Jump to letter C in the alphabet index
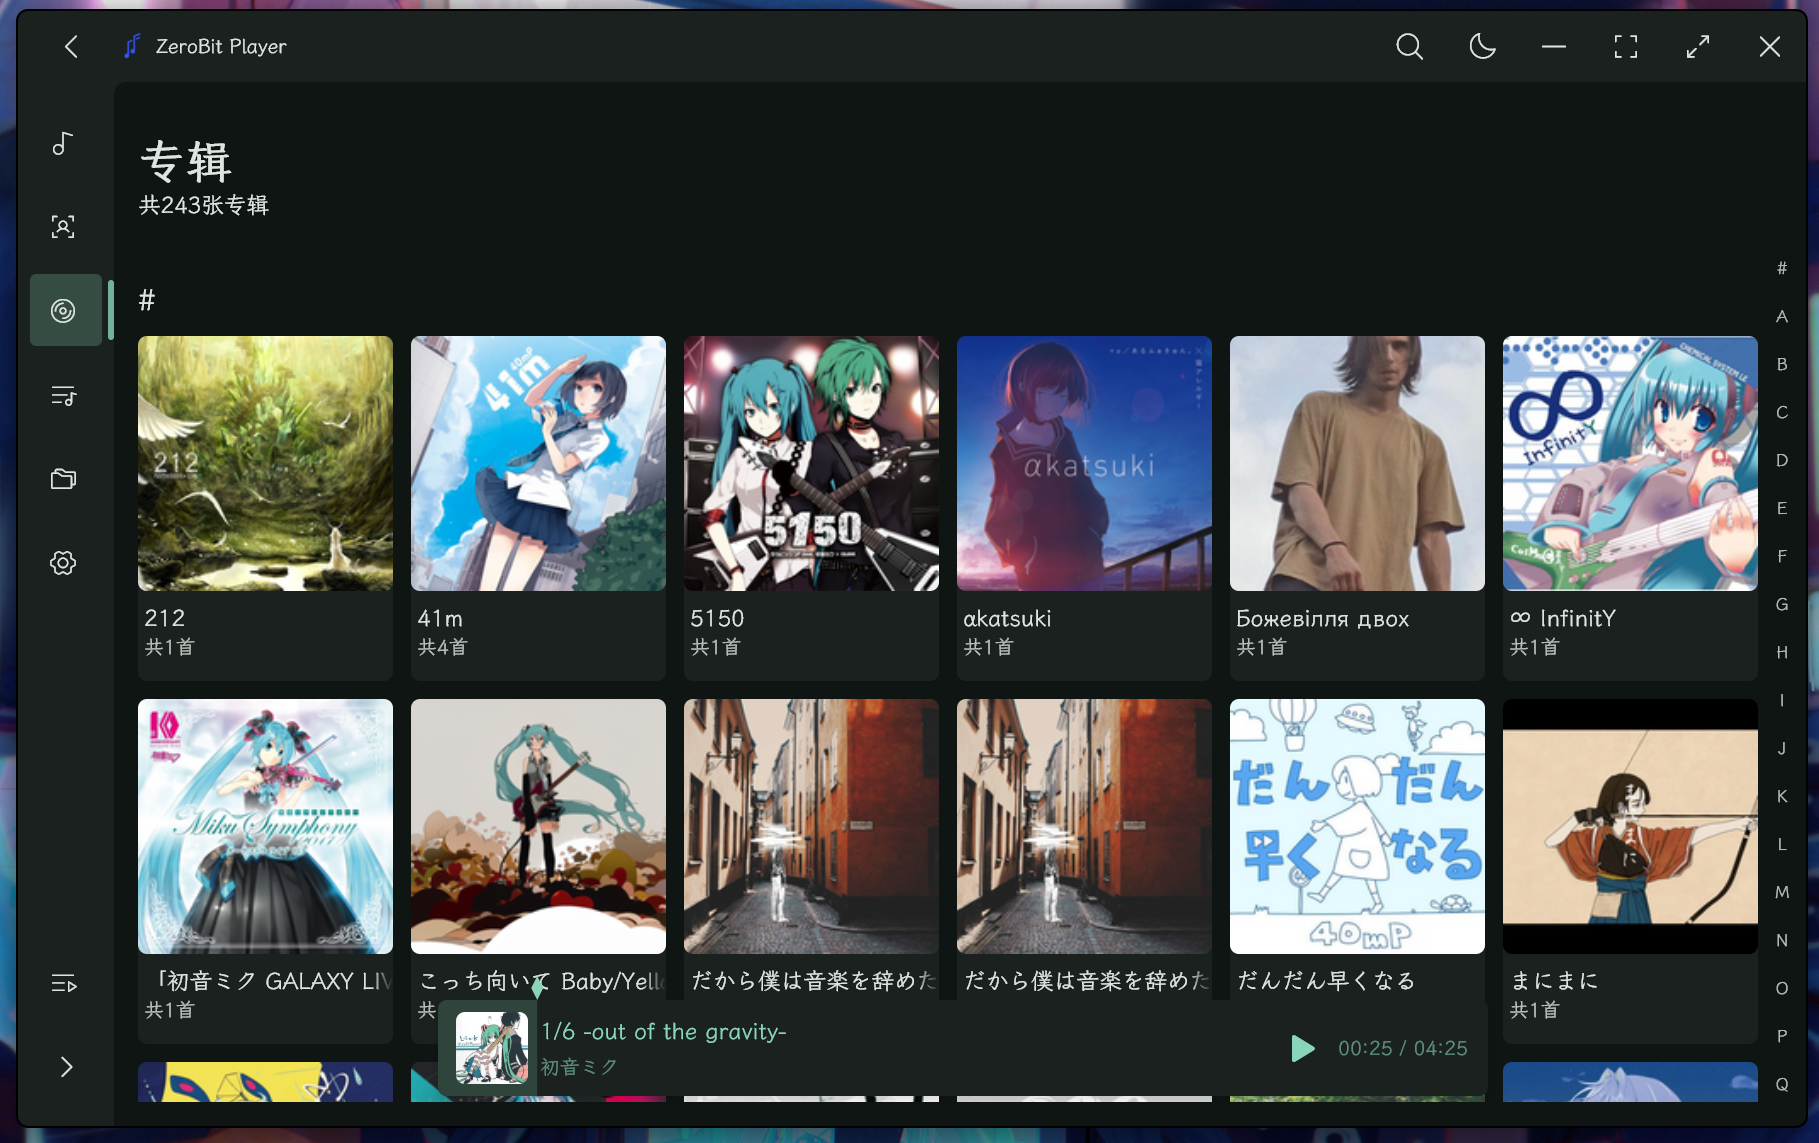The width and height of the screenshot is (1819, 1143). pos(1782,412)
